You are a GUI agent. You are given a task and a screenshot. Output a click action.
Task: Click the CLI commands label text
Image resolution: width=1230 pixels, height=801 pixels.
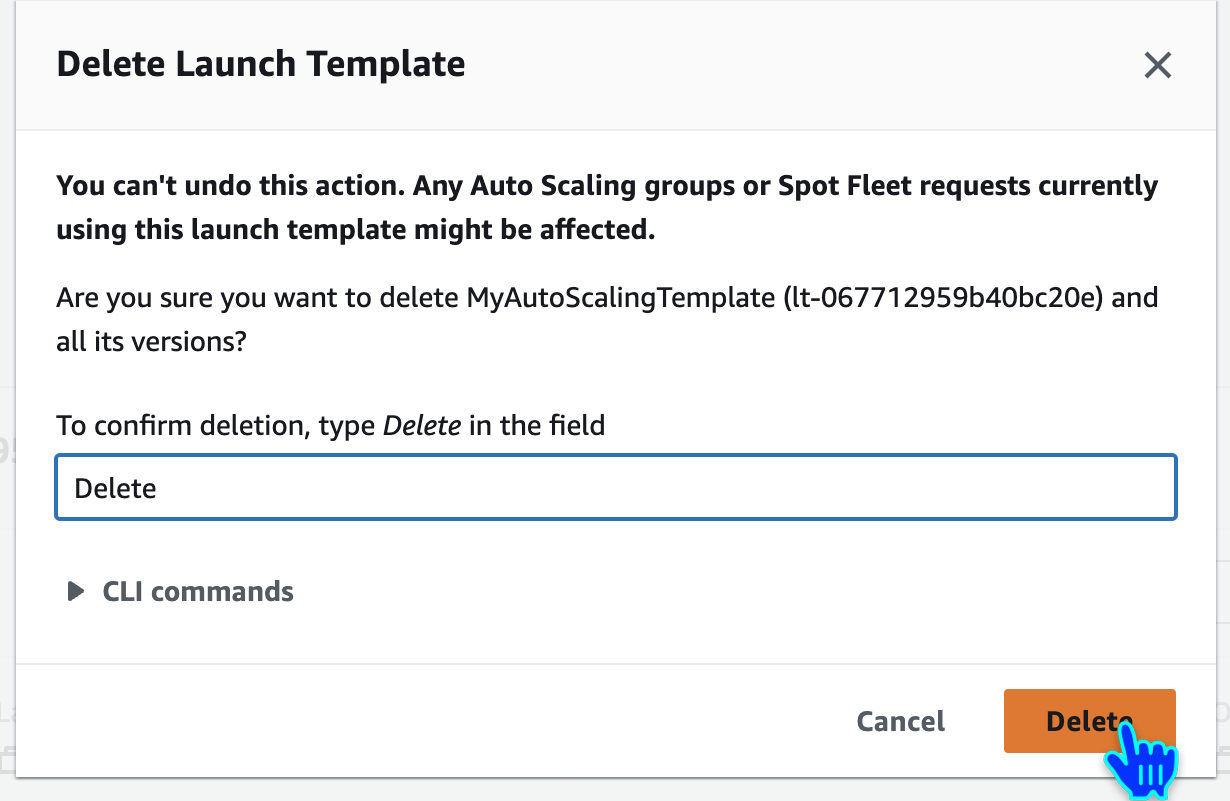pyautogui.click(x=198, y=591)
